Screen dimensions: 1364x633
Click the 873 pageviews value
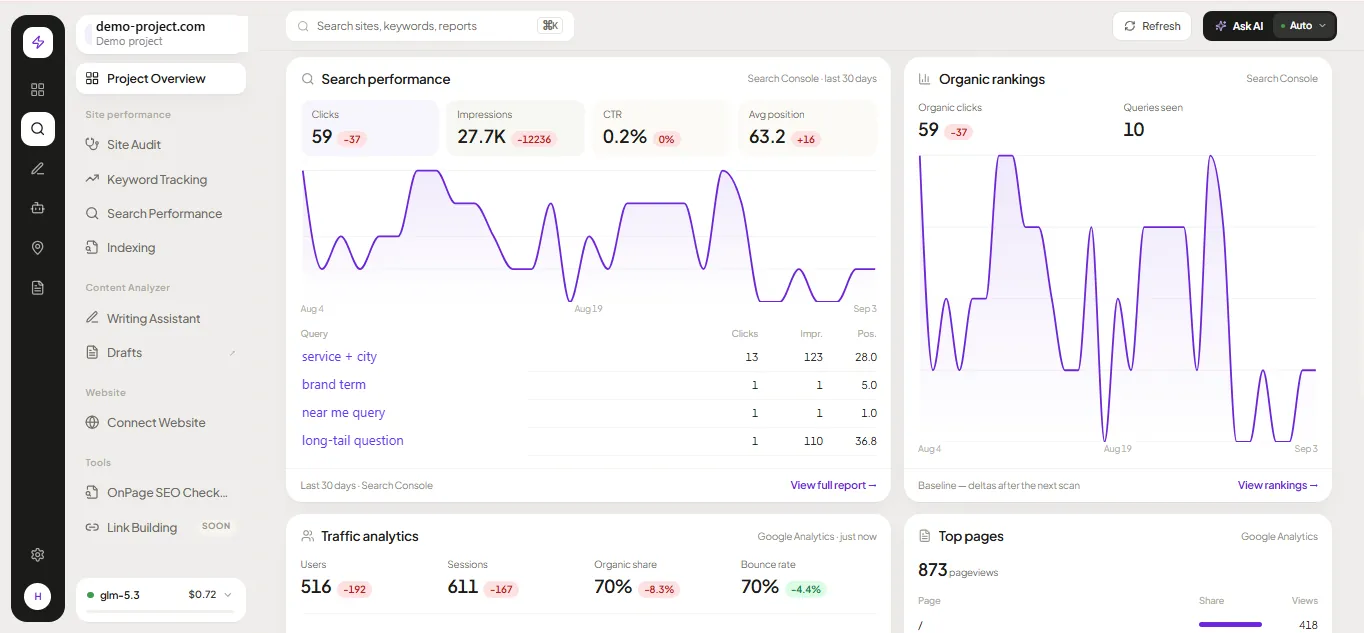(933, 570)
